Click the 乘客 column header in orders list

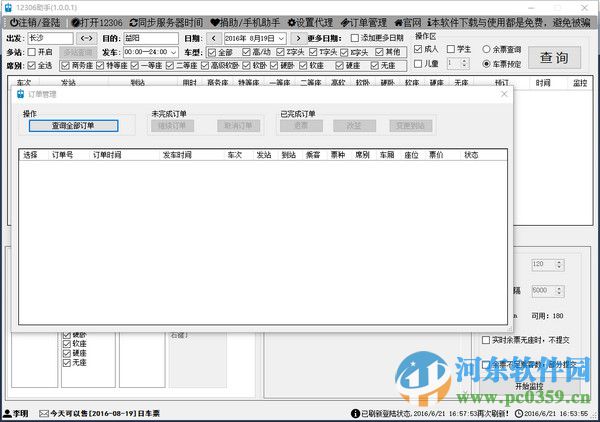313,155
